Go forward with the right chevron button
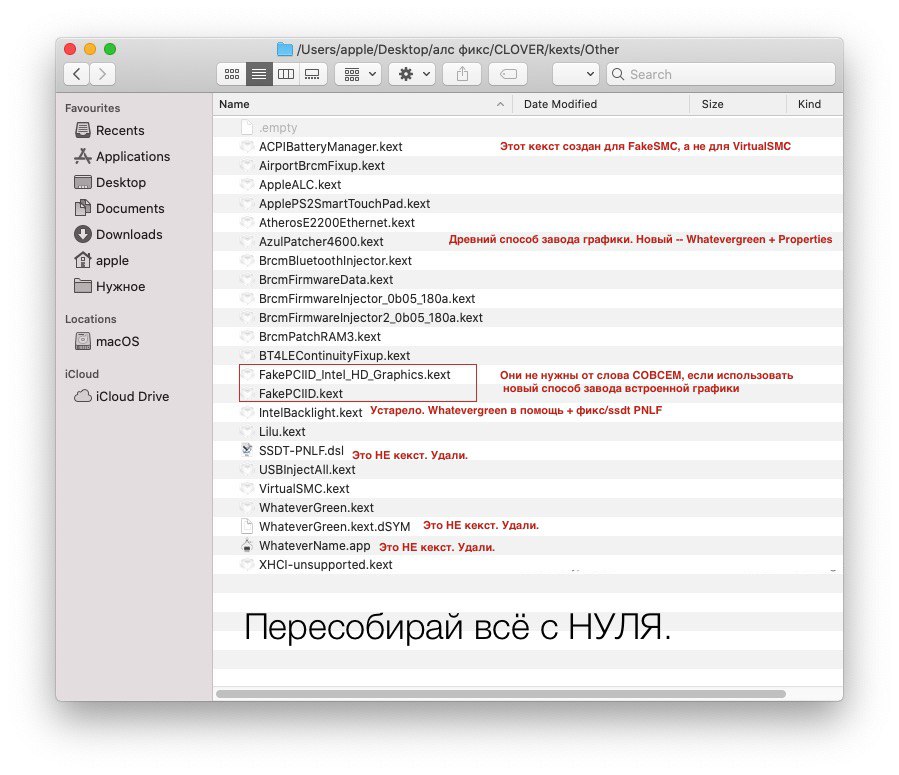Viewport: 899px width, 775px height. click(x=102, y=74)
